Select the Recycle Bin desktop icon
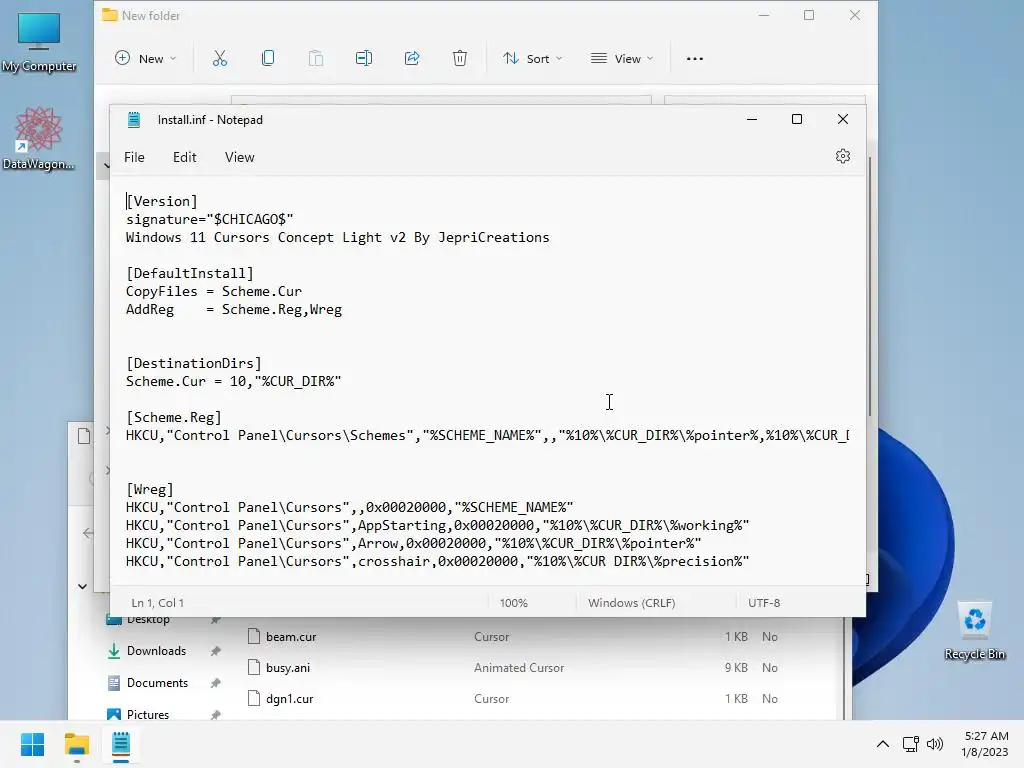1024x768 pixels. [974, 631]
